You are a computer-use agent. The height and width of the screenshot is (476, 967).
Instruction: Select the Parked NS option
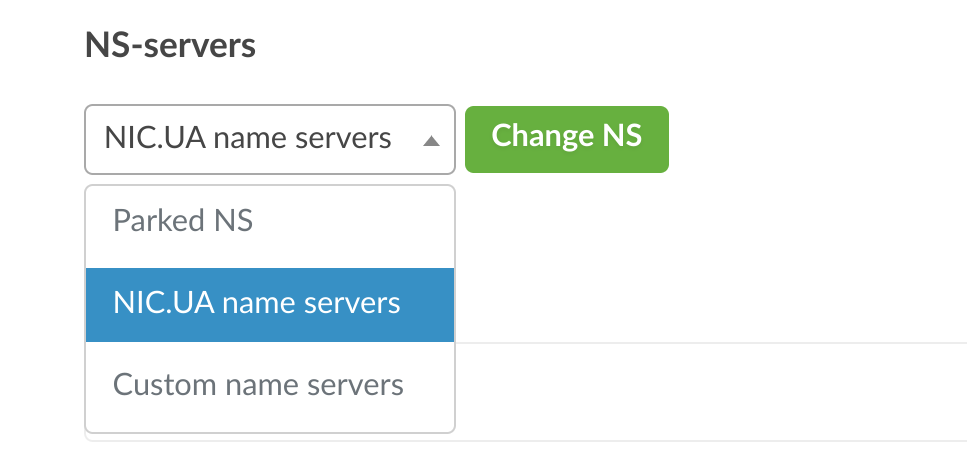pos(270,221)
